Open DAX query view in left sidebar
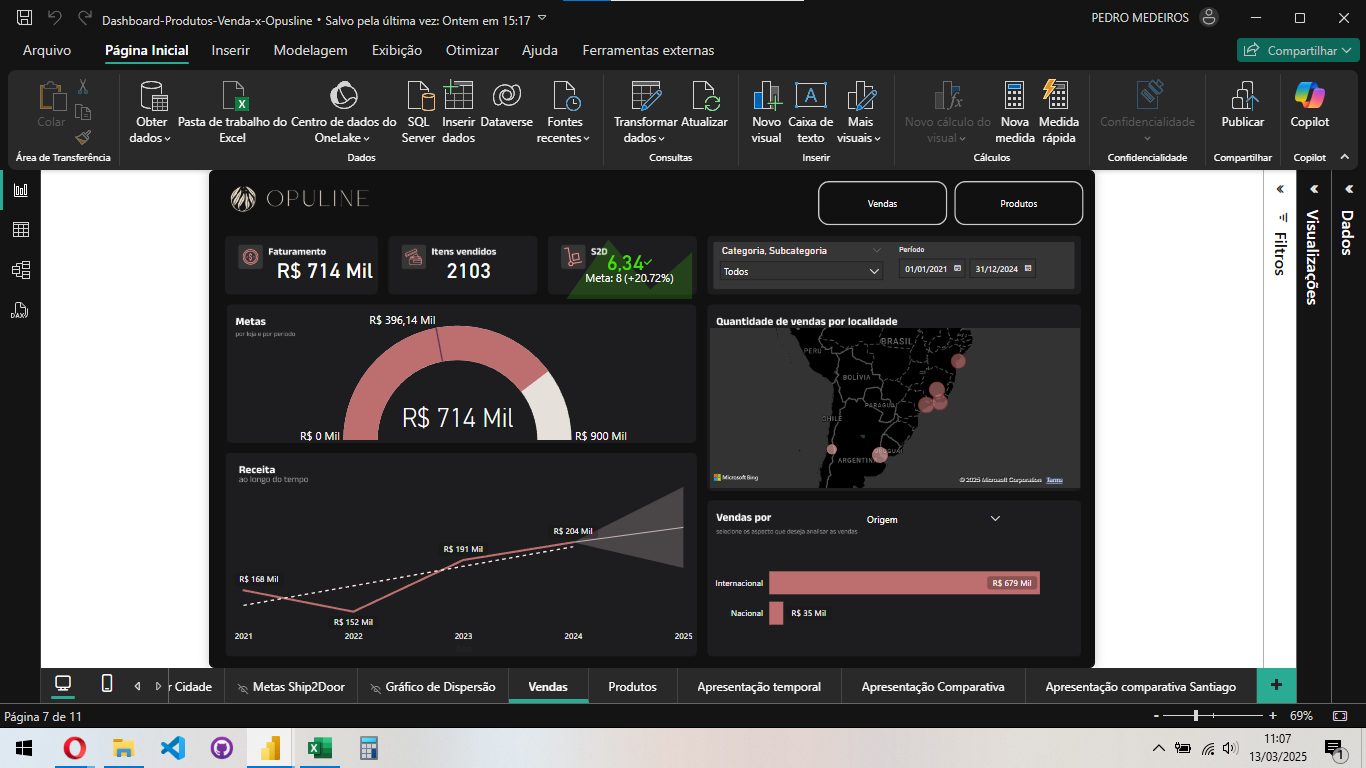 [x=20, y=310]
